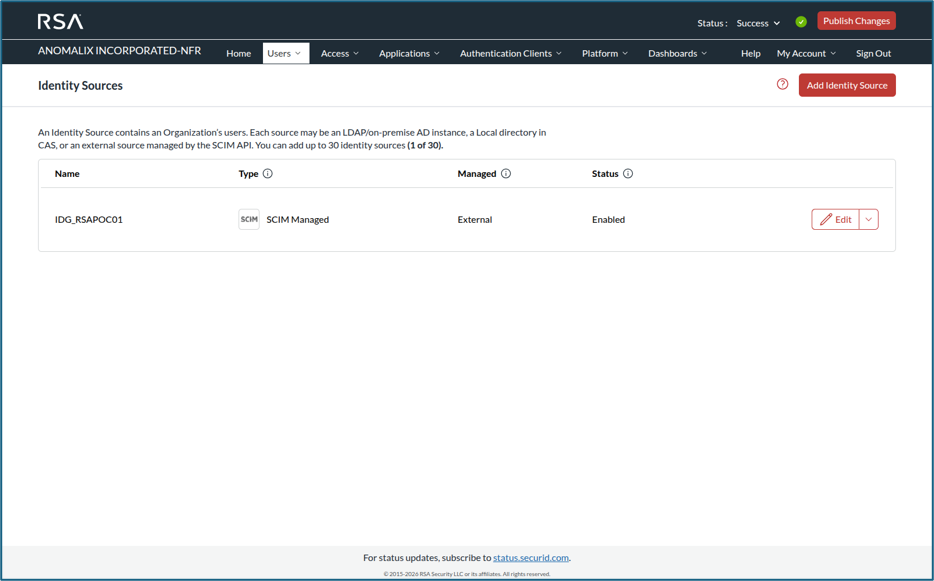Open the Dashboards menu

[x=677, y=53]
